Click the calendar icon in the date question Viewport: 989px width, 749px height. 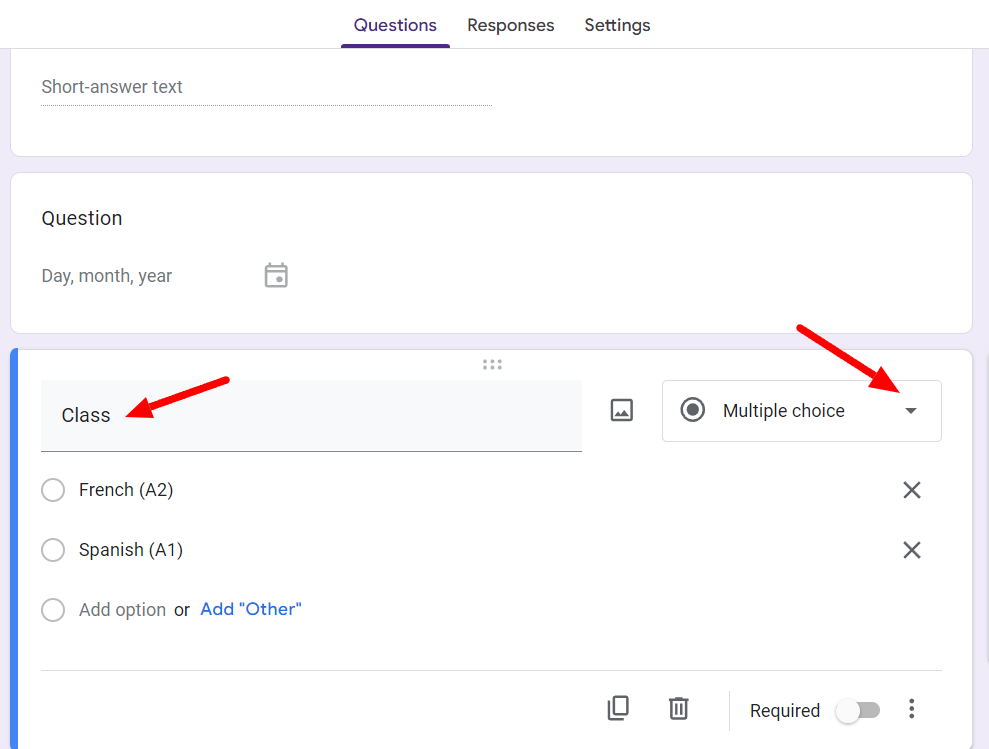click(276, 276)
